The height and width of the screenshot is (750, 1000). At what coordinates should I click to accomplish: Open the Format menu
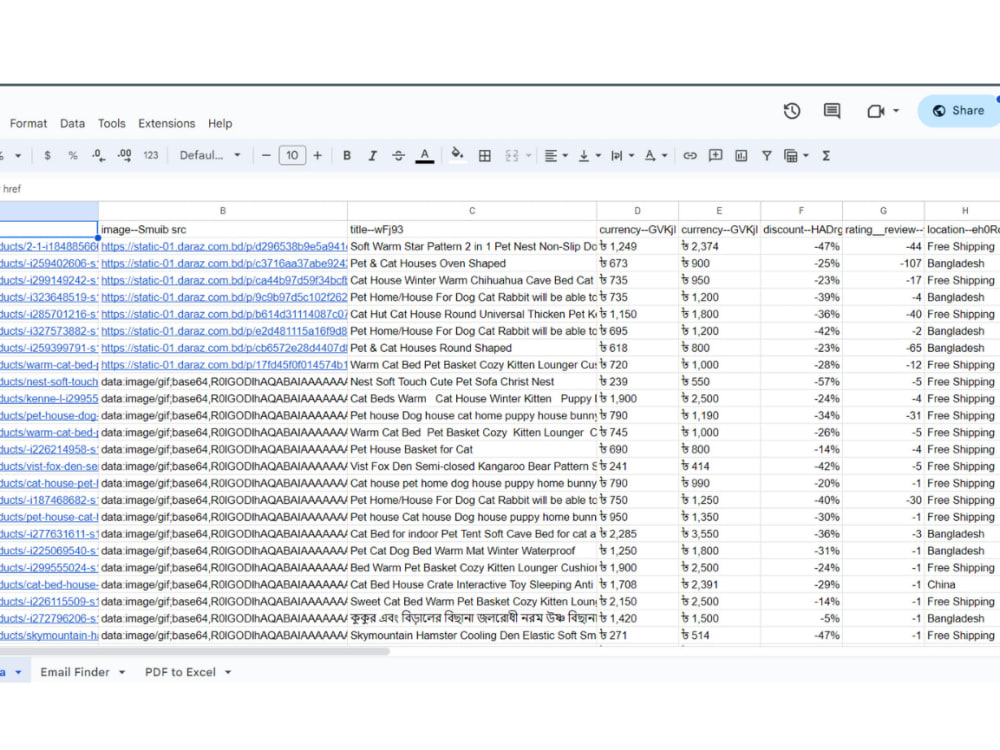(x=28, y=123)
